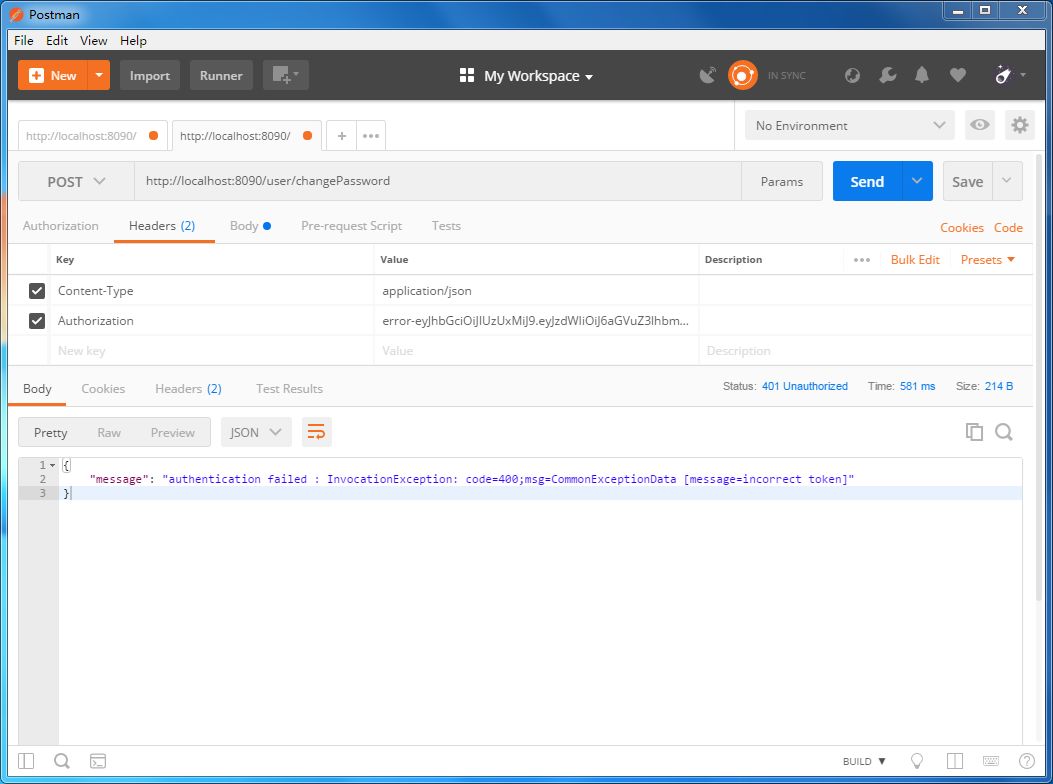Viewport: 1053px width, 784px height.
Task: Open Send options dropdown arrow
Action: 917,181
